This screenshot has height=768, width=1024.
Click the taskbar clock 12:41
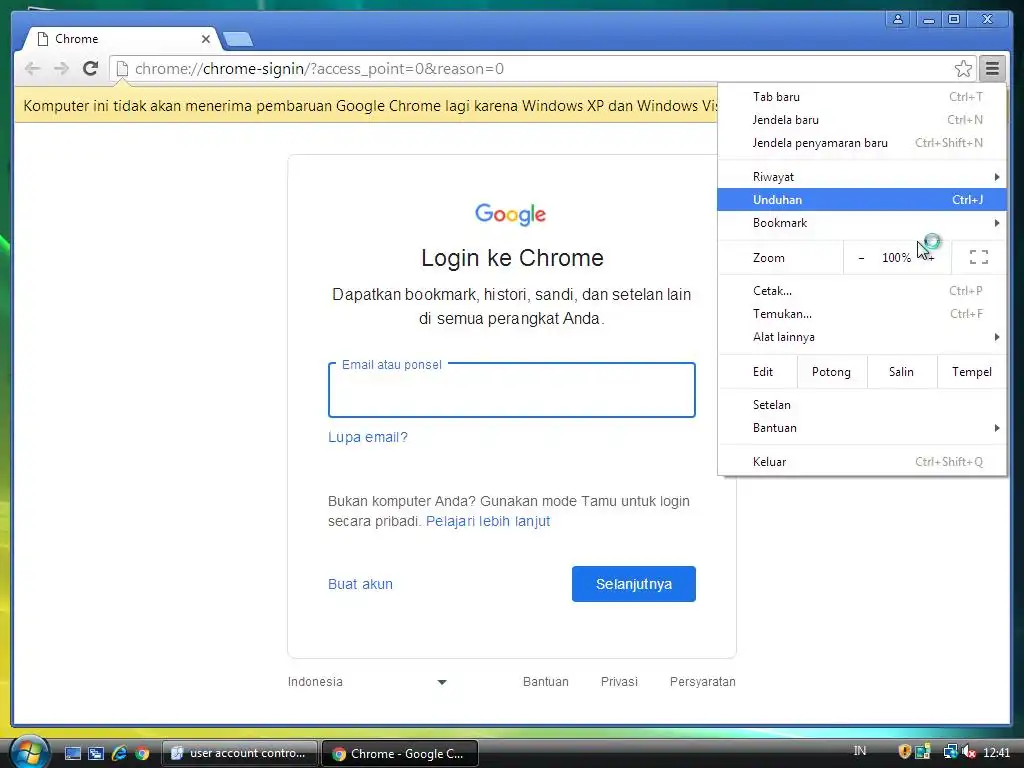pyautogui.click(x=996, y=752)
